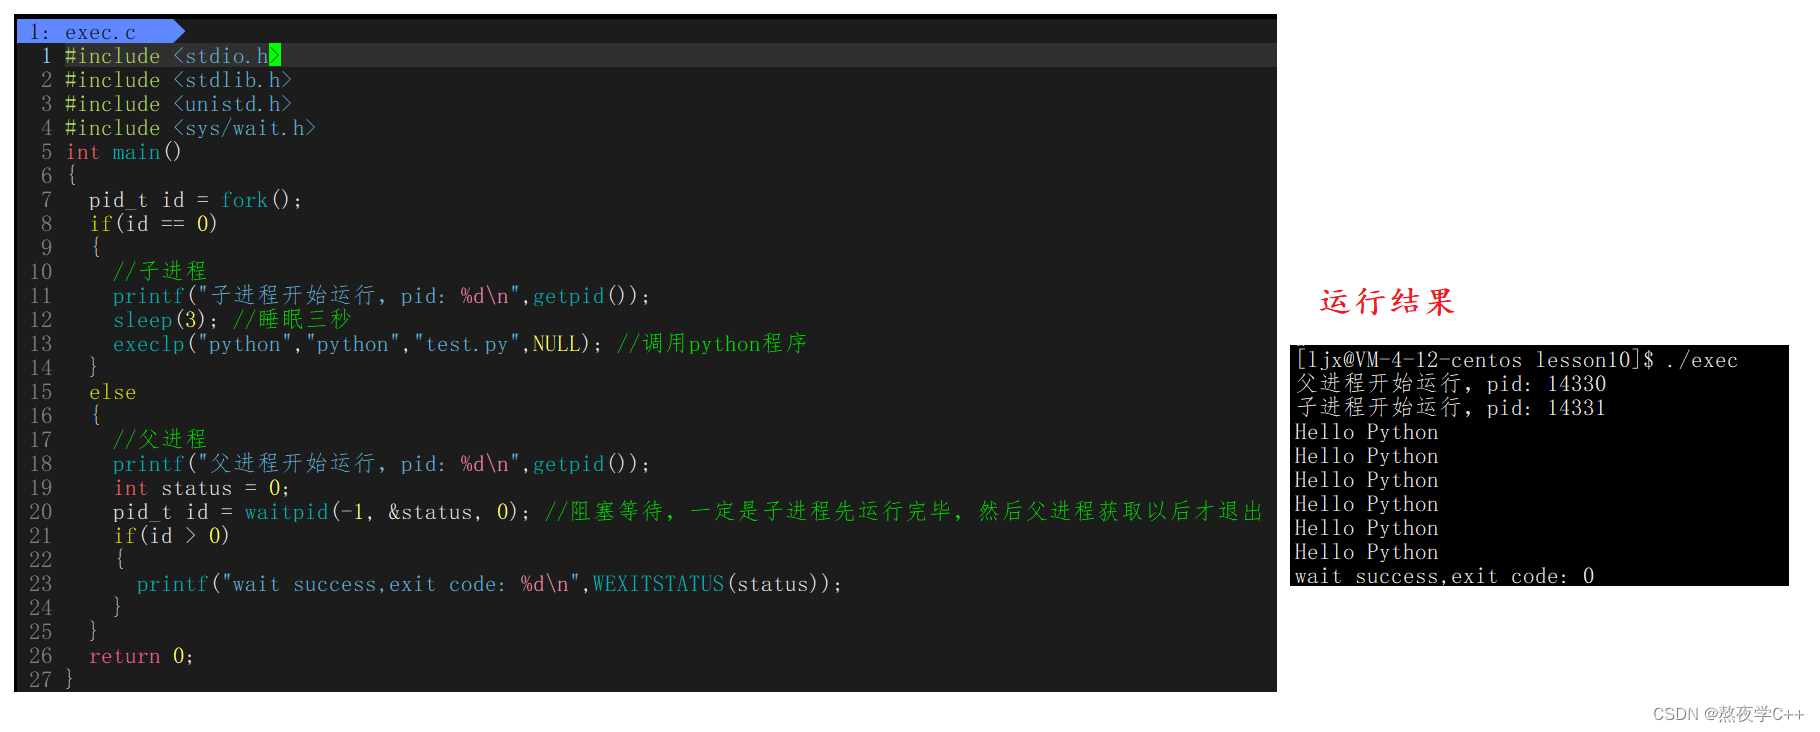The width and height of the screenshot is (1820, 732).
Task: Click the 'waitpid' call on line 20
Action: point(286,512)
